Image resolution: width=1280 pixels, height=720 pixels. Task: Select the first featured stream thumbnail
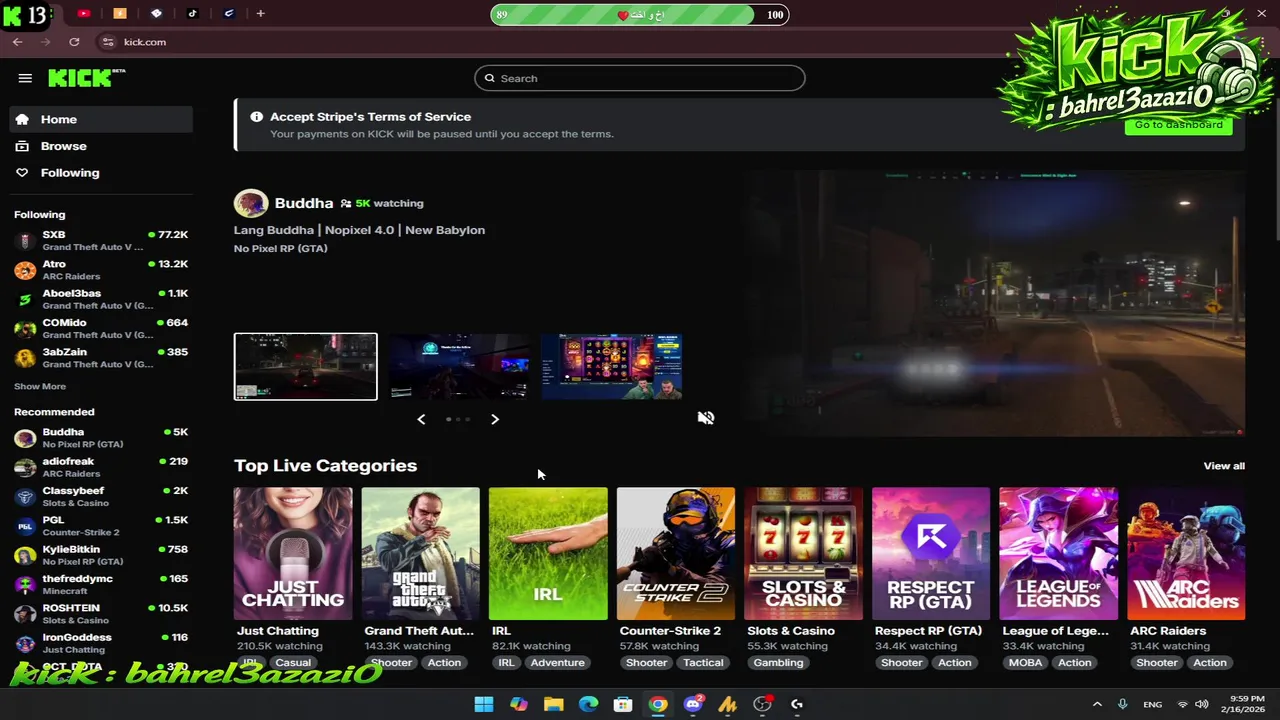point(306,366)
